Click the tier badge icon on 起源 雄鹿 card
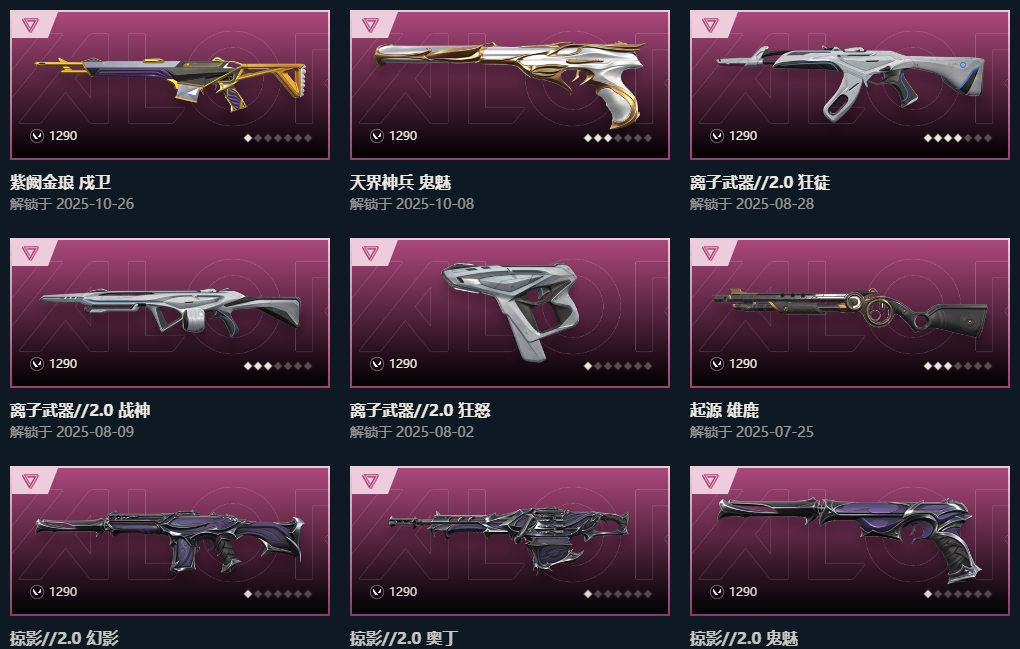 (710, 253)
